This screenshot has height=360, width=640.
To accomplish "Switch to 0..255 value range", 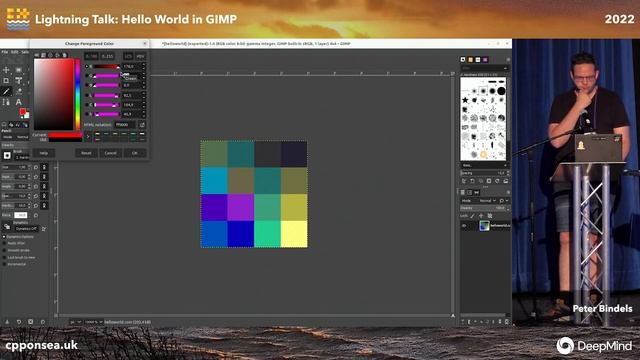I will [108, 56].
